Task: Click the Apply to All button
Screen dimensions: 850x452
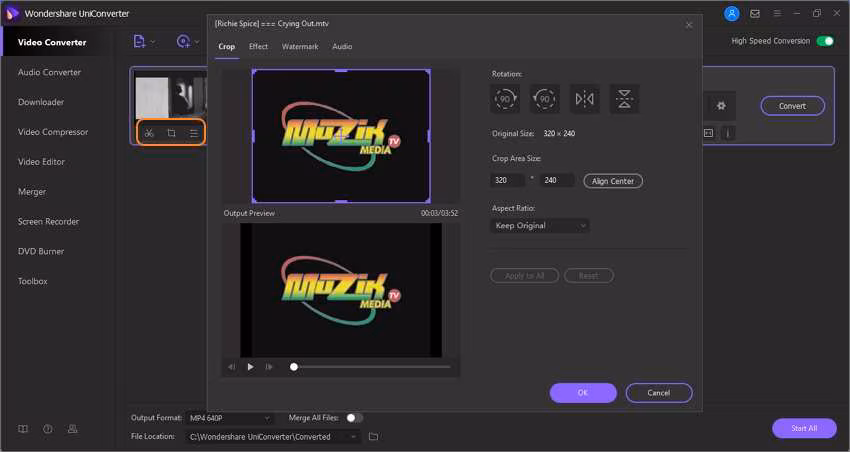Action: point(525,276)
